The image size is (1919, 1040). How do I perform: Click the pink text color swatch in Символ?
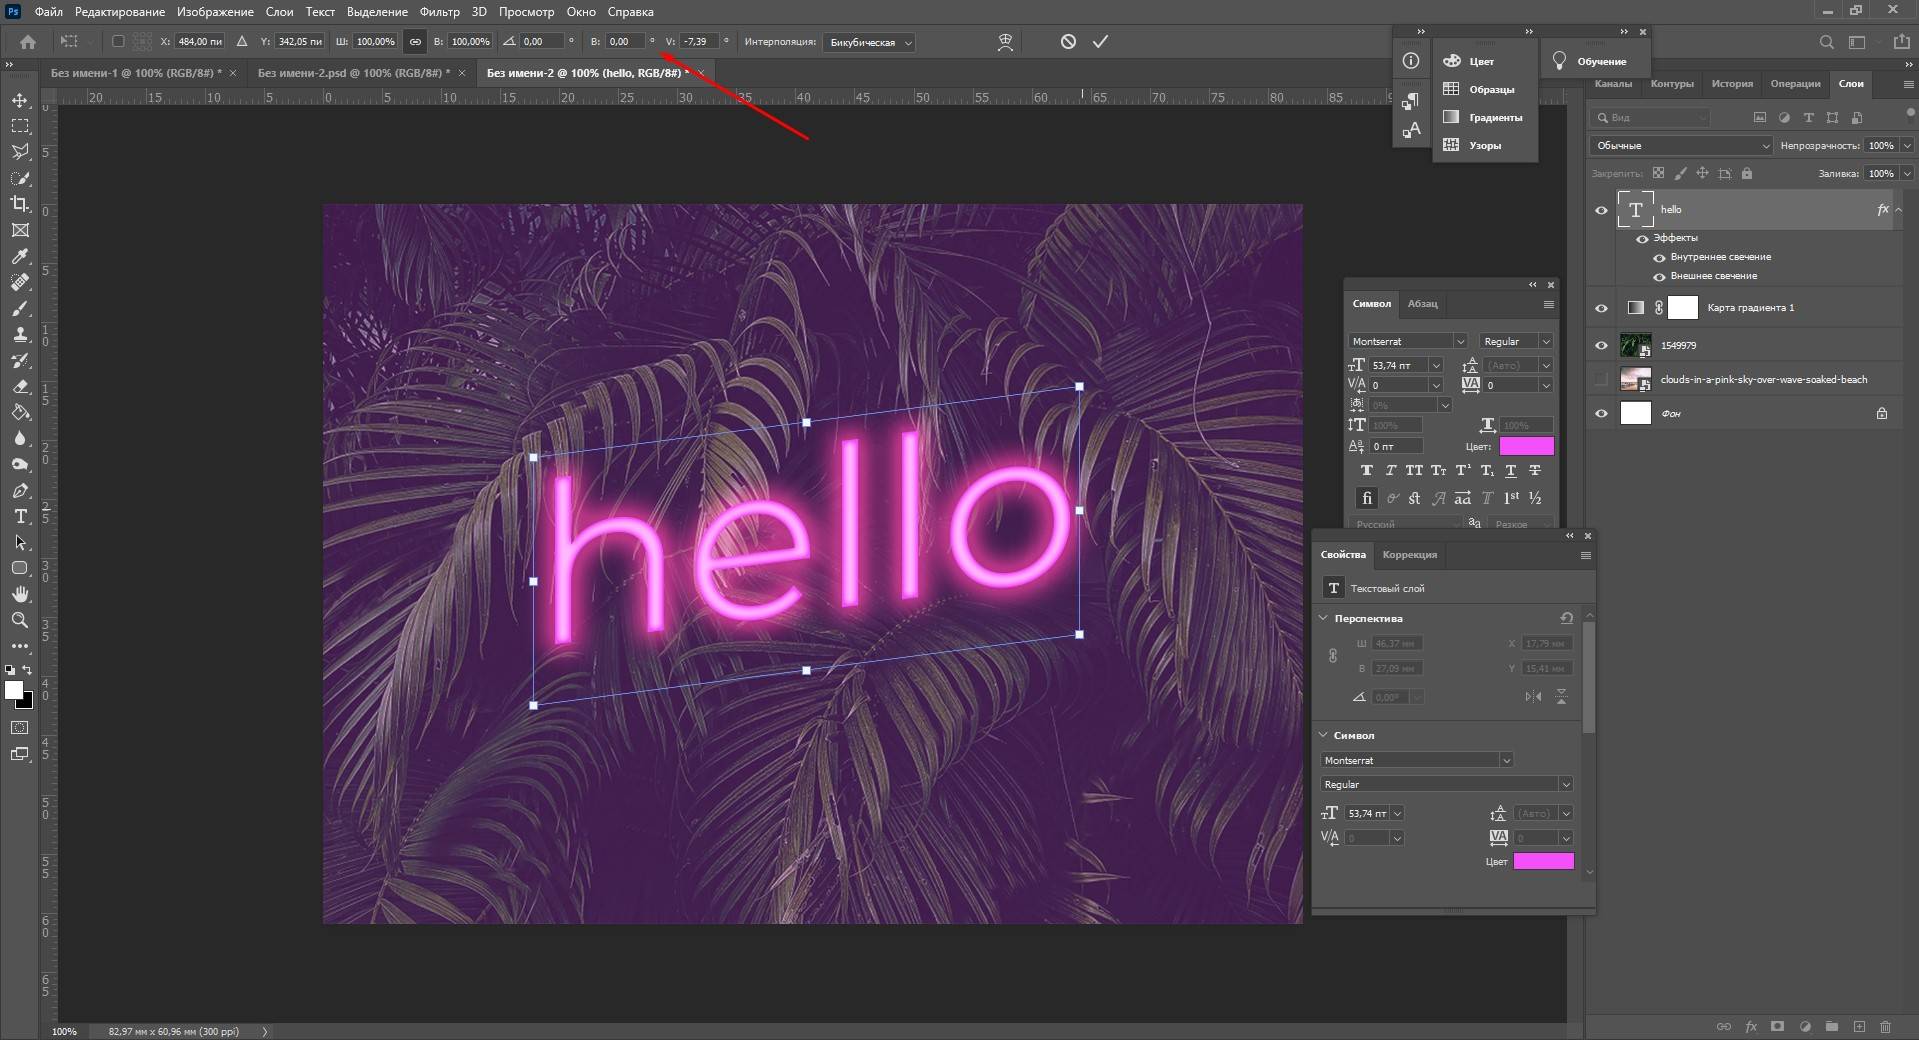click(1526, 446)
